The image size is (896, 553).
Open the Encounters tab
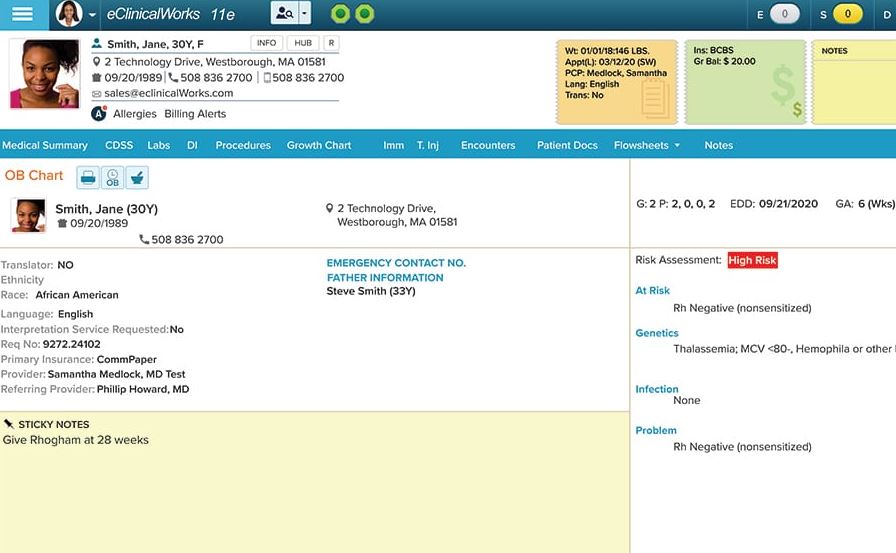[x=488, y=145]
